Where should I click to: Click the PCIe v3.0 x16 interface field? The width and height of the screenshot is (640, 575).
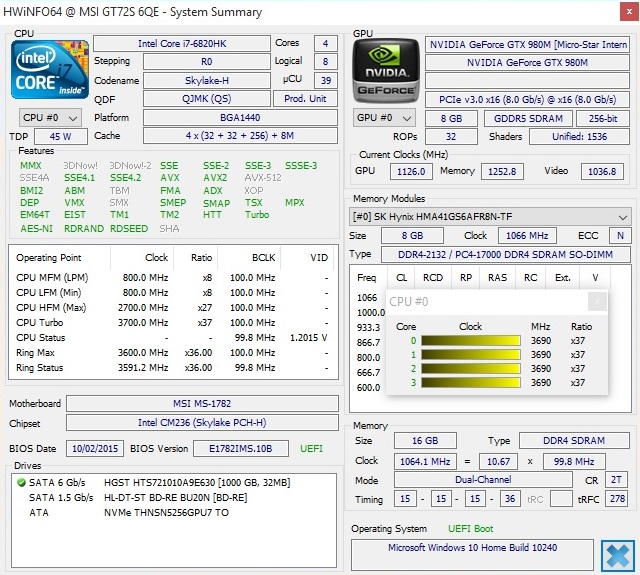pos(527,99)
